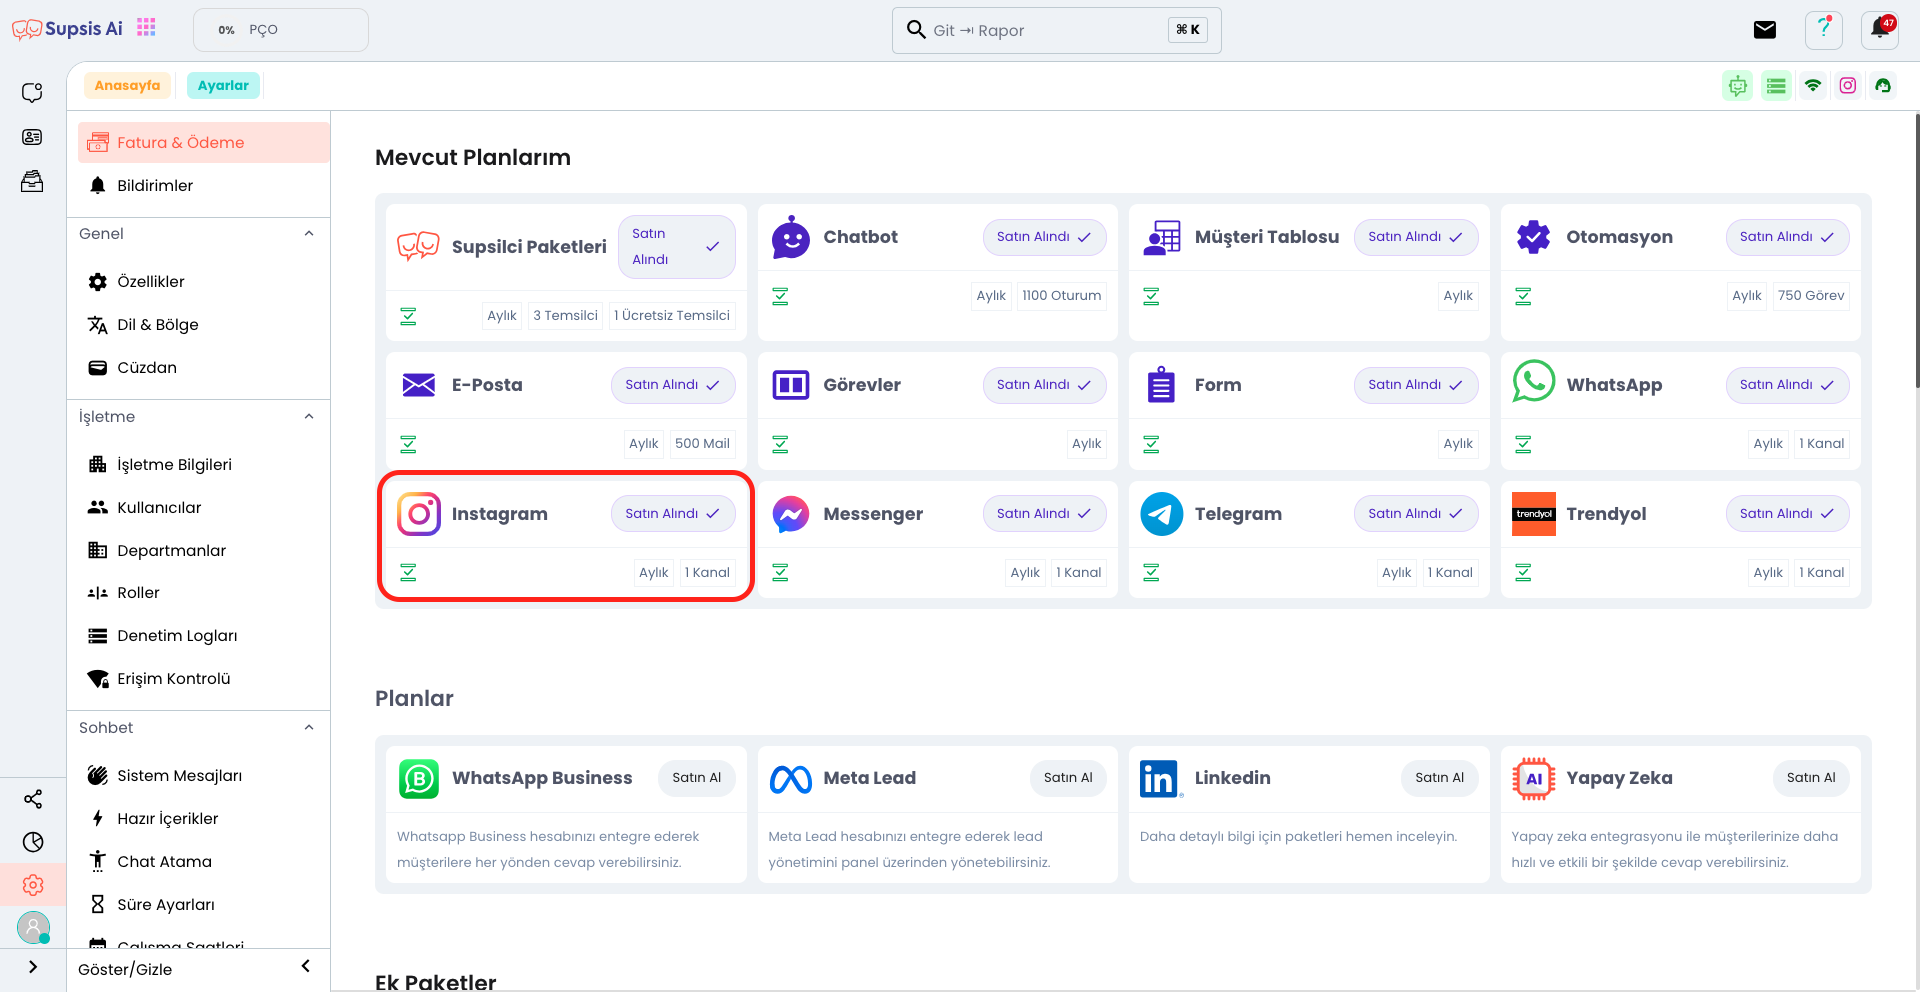Click the vertical scrollbar on the right
This screenshot has height=992, width=1920.
(1916, 250)
